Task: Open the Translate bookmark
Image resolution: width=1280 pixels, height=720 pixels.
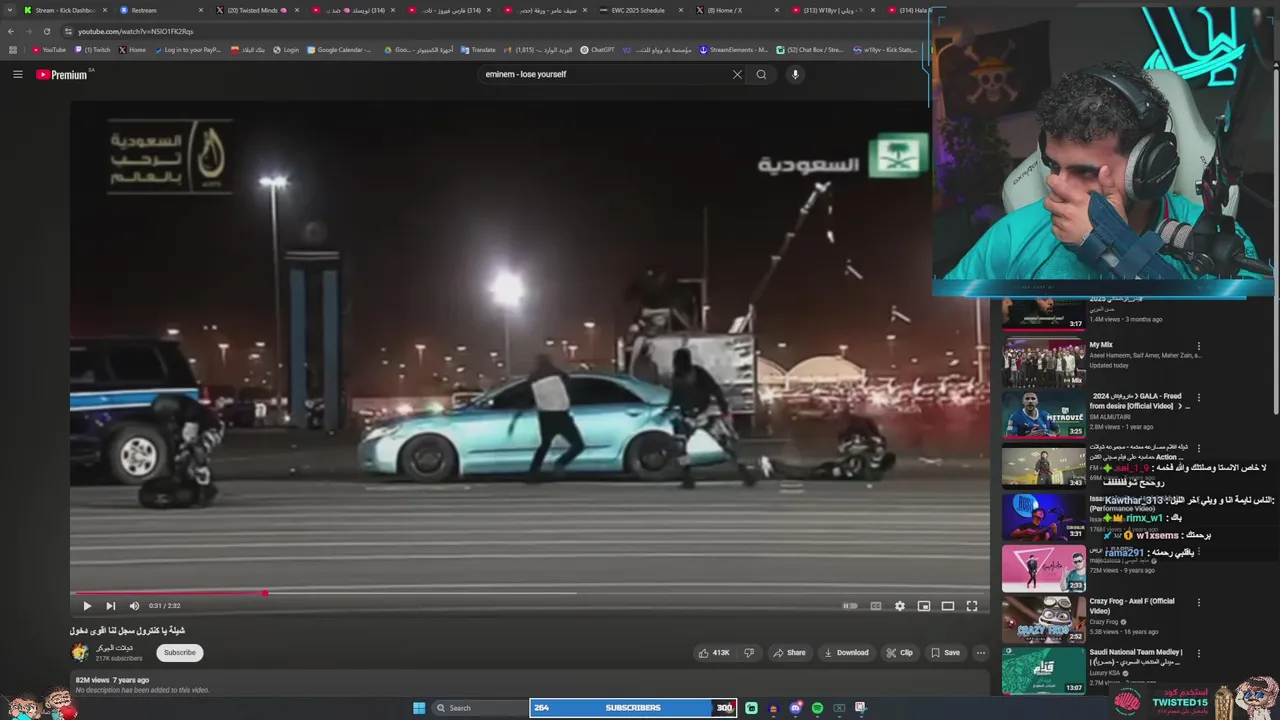Action: click(478, 50)
